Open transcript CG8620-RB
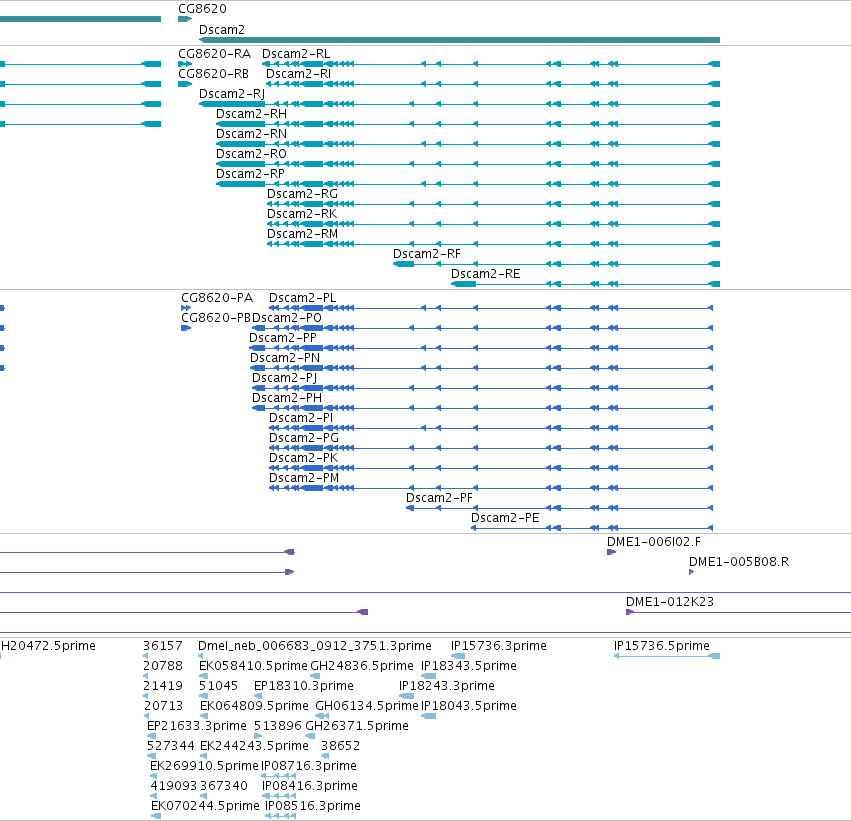Viewport: 851px width, 821px height. 213,74
